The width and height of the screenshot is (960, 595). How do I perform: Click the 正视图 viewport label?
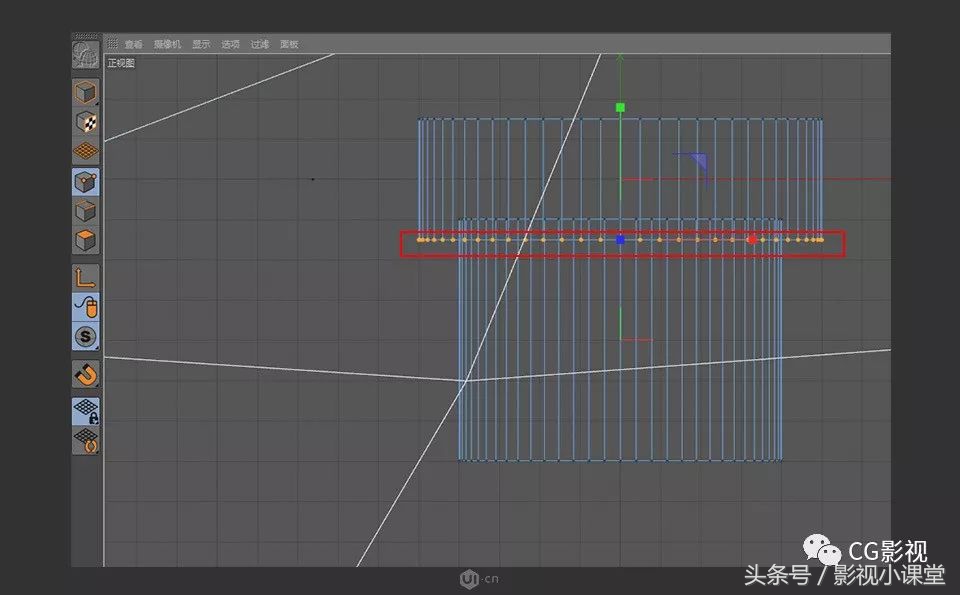pos(119,62)
